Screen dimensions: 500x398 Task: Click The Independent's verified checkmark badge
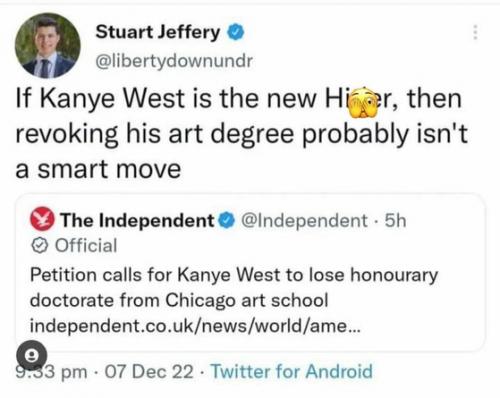pyautogui.click(x=226, y=220)
